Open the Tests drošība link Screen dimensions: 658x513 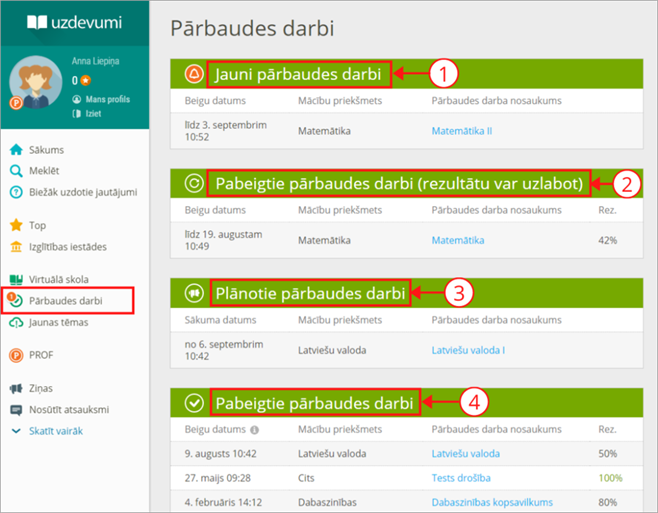pos(463,478)
